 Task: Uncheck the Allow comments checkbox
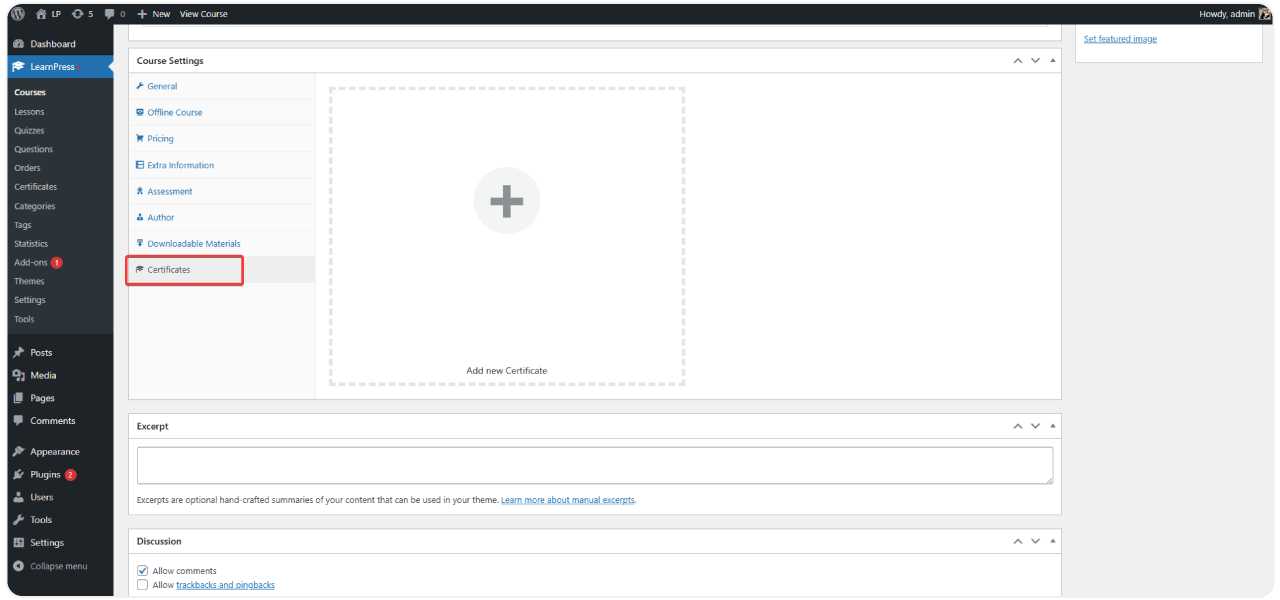point(143,571)
